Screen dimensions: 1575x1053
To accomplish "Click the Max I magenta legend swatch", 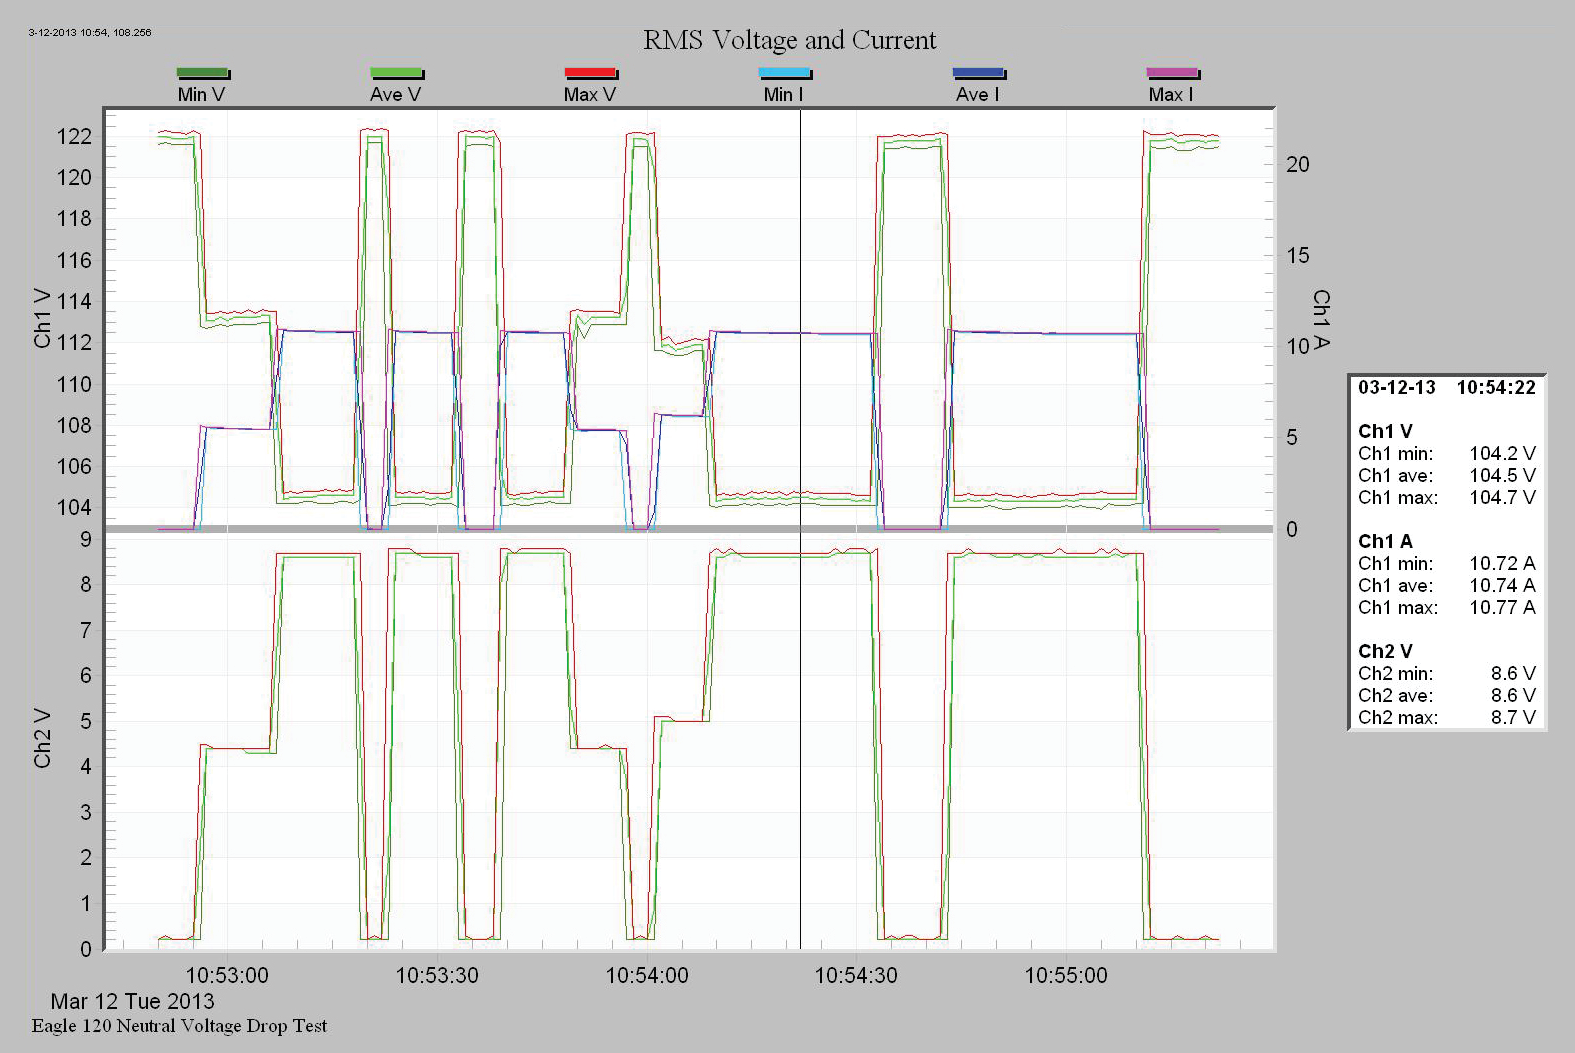I will point(1173,73).
